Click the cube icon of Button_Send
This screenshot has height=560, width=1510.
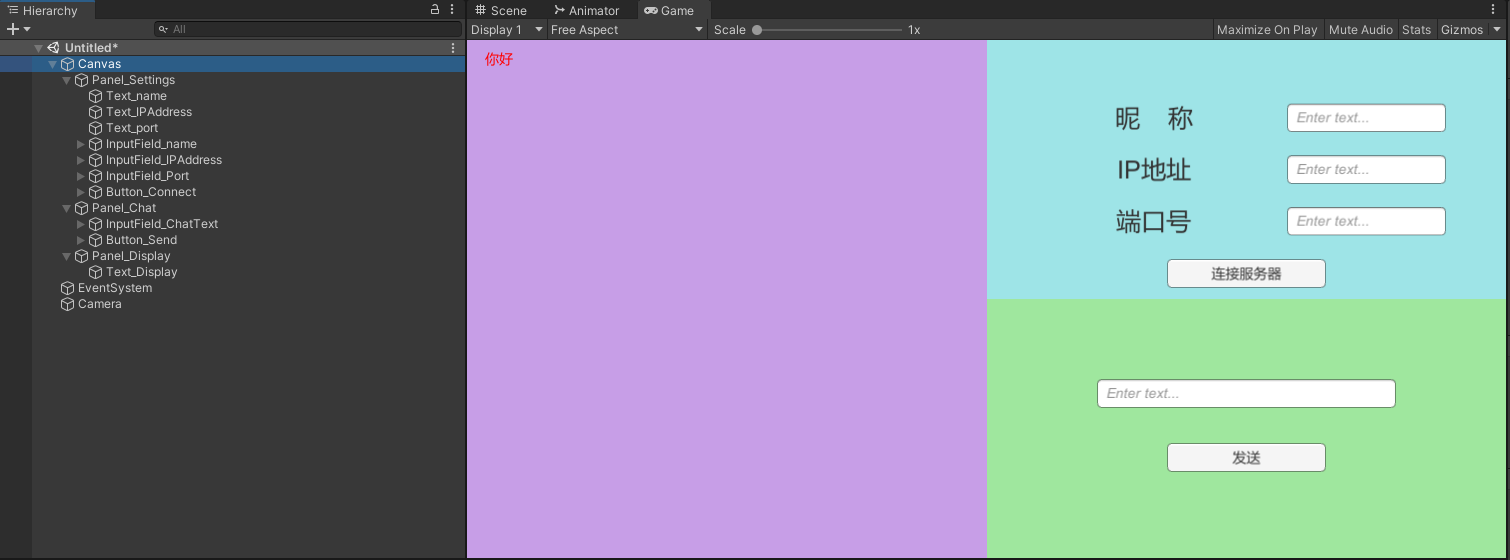[95, 240]
